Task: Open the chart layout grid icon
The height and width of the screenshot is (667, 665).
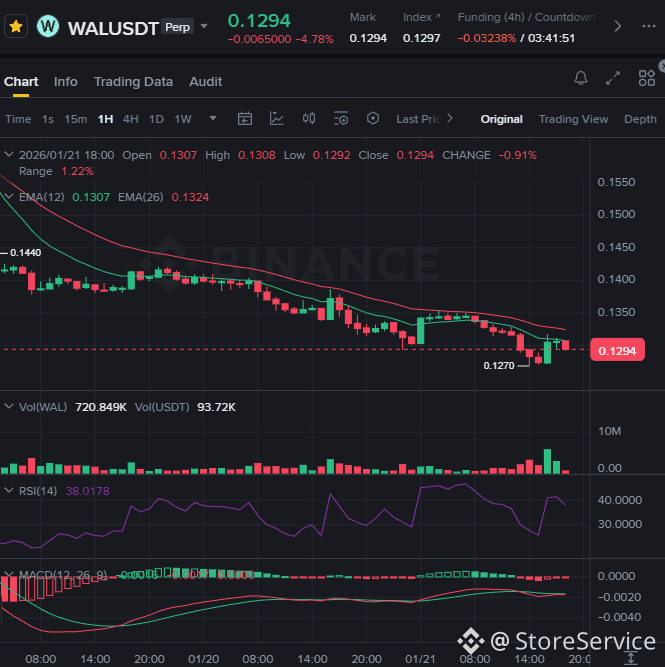Action: click(x=647, y=78)
